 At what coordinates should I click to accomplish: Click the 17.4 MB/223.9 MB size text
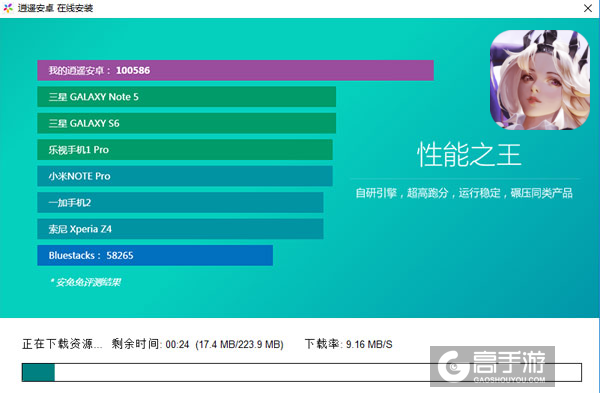pyautogui.click(x=239, y=344)
